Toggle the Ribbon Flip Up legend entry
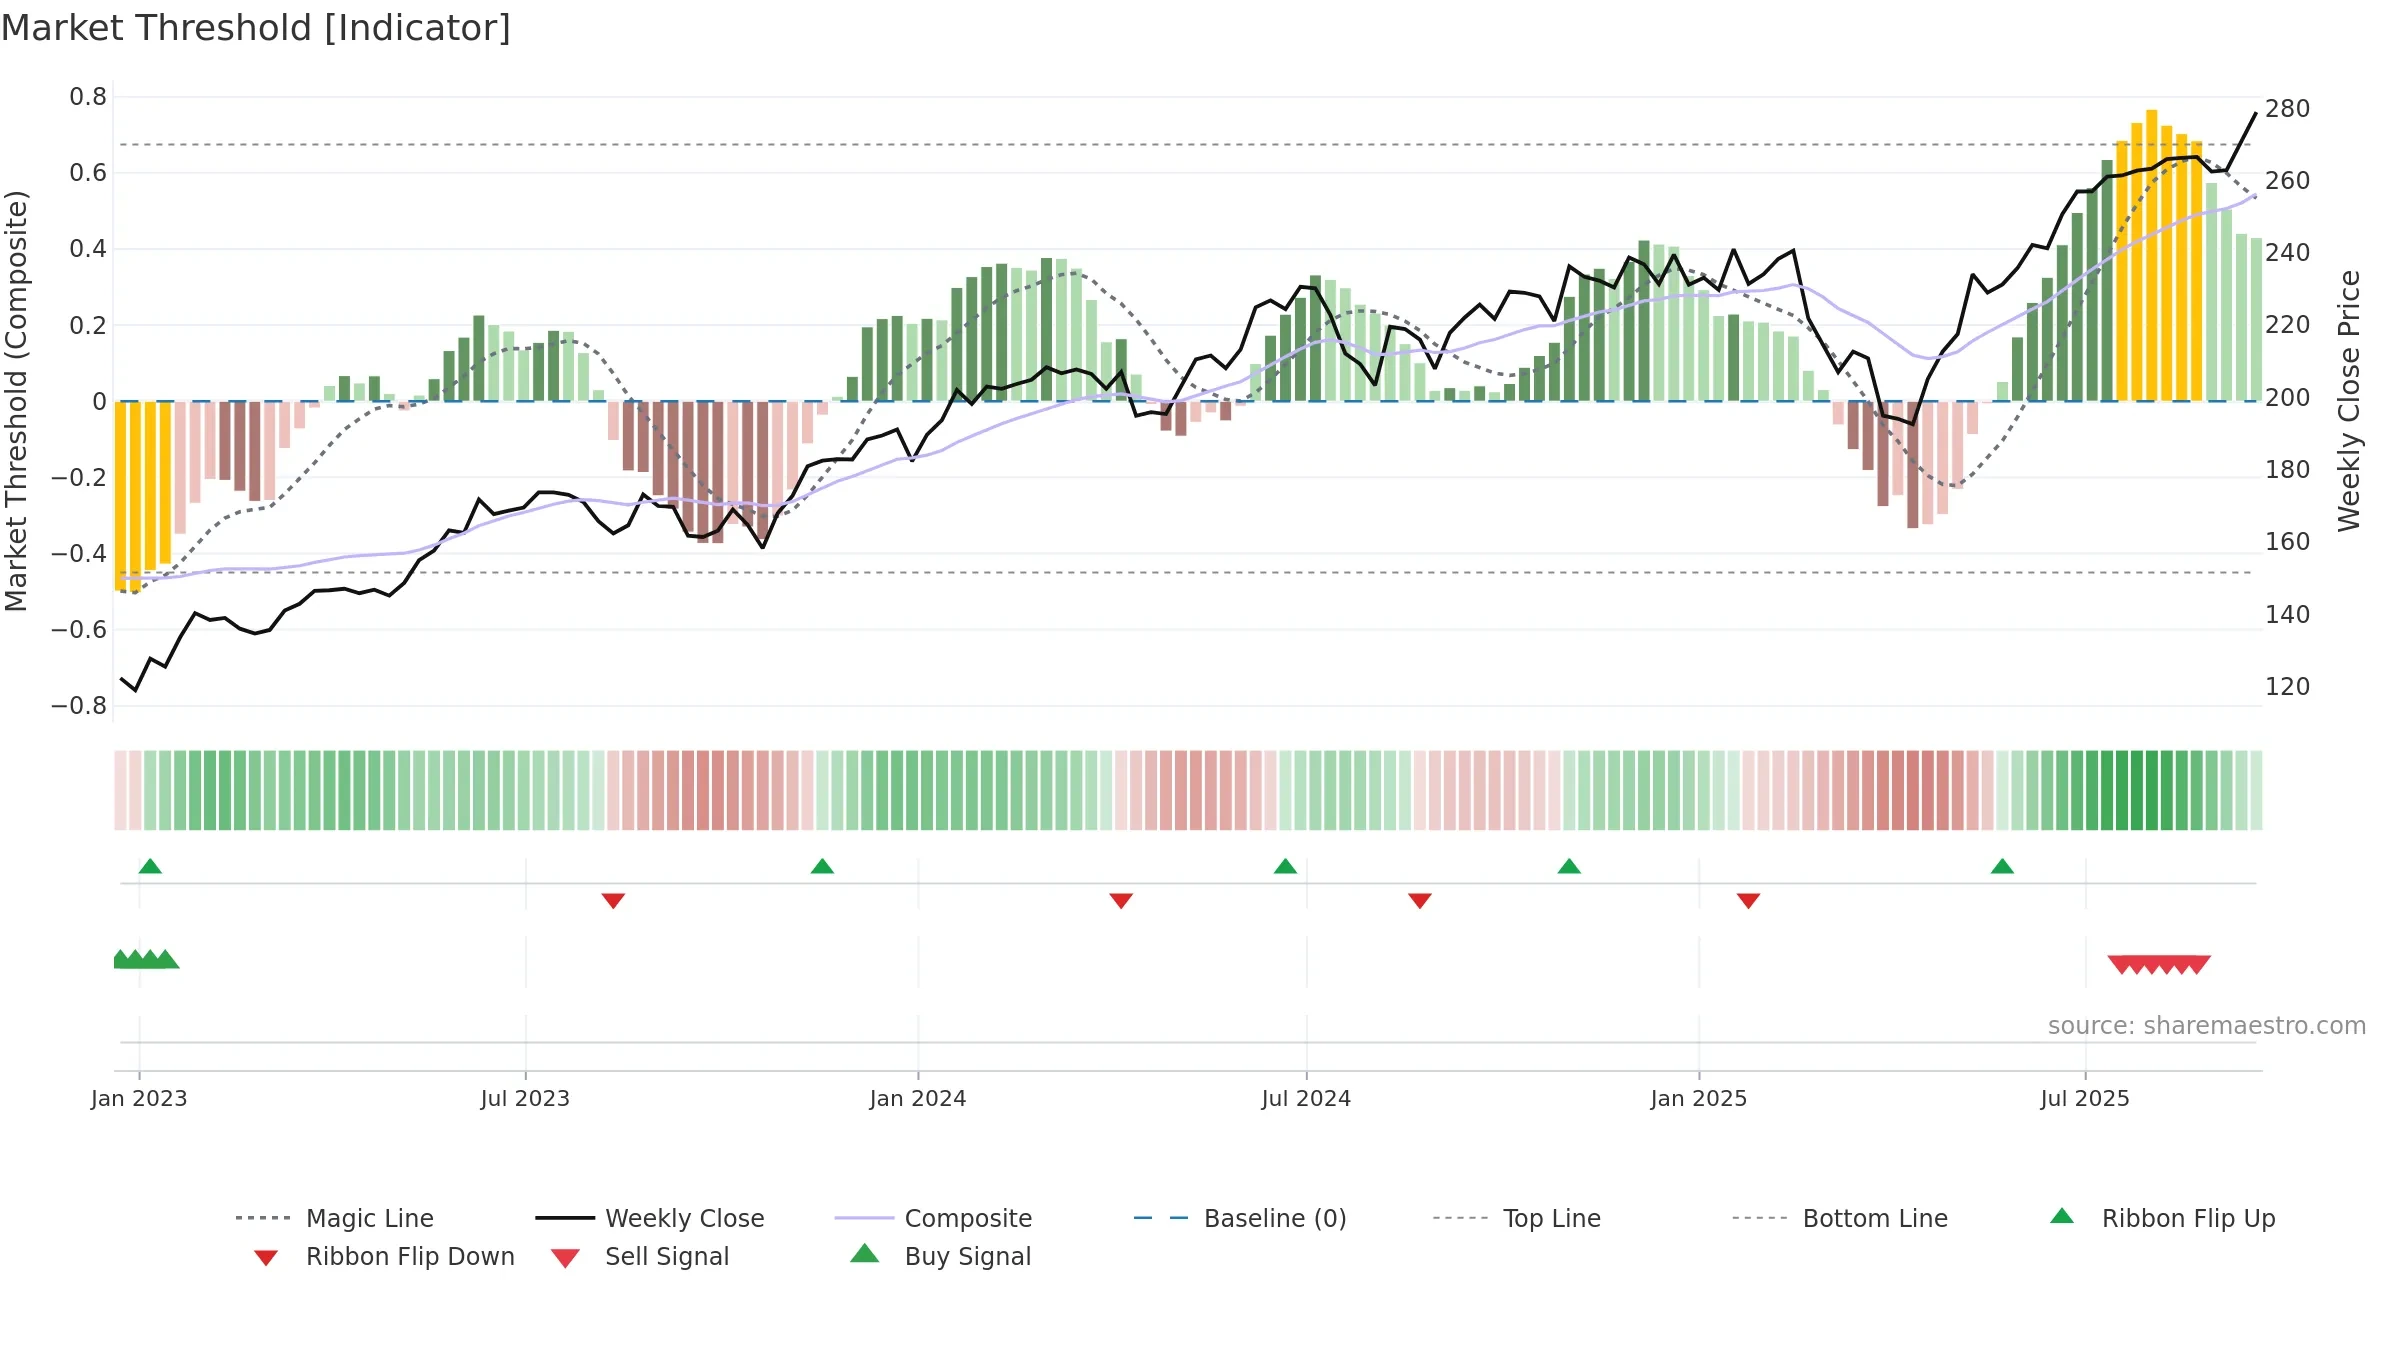 (2163, 1218)
